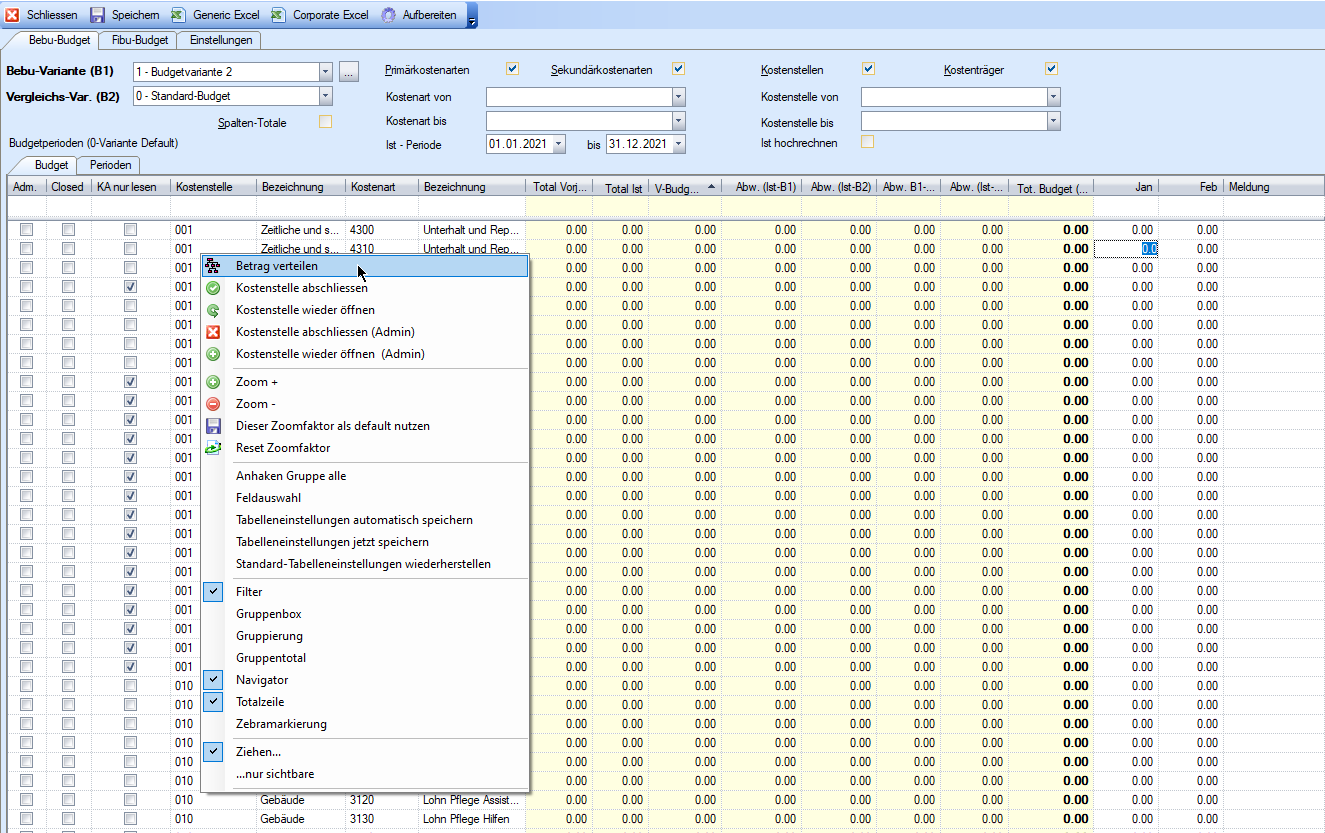Click the Aufbereiten gear icon
Screen dimensions: 1325x833
tap(387, 15)
